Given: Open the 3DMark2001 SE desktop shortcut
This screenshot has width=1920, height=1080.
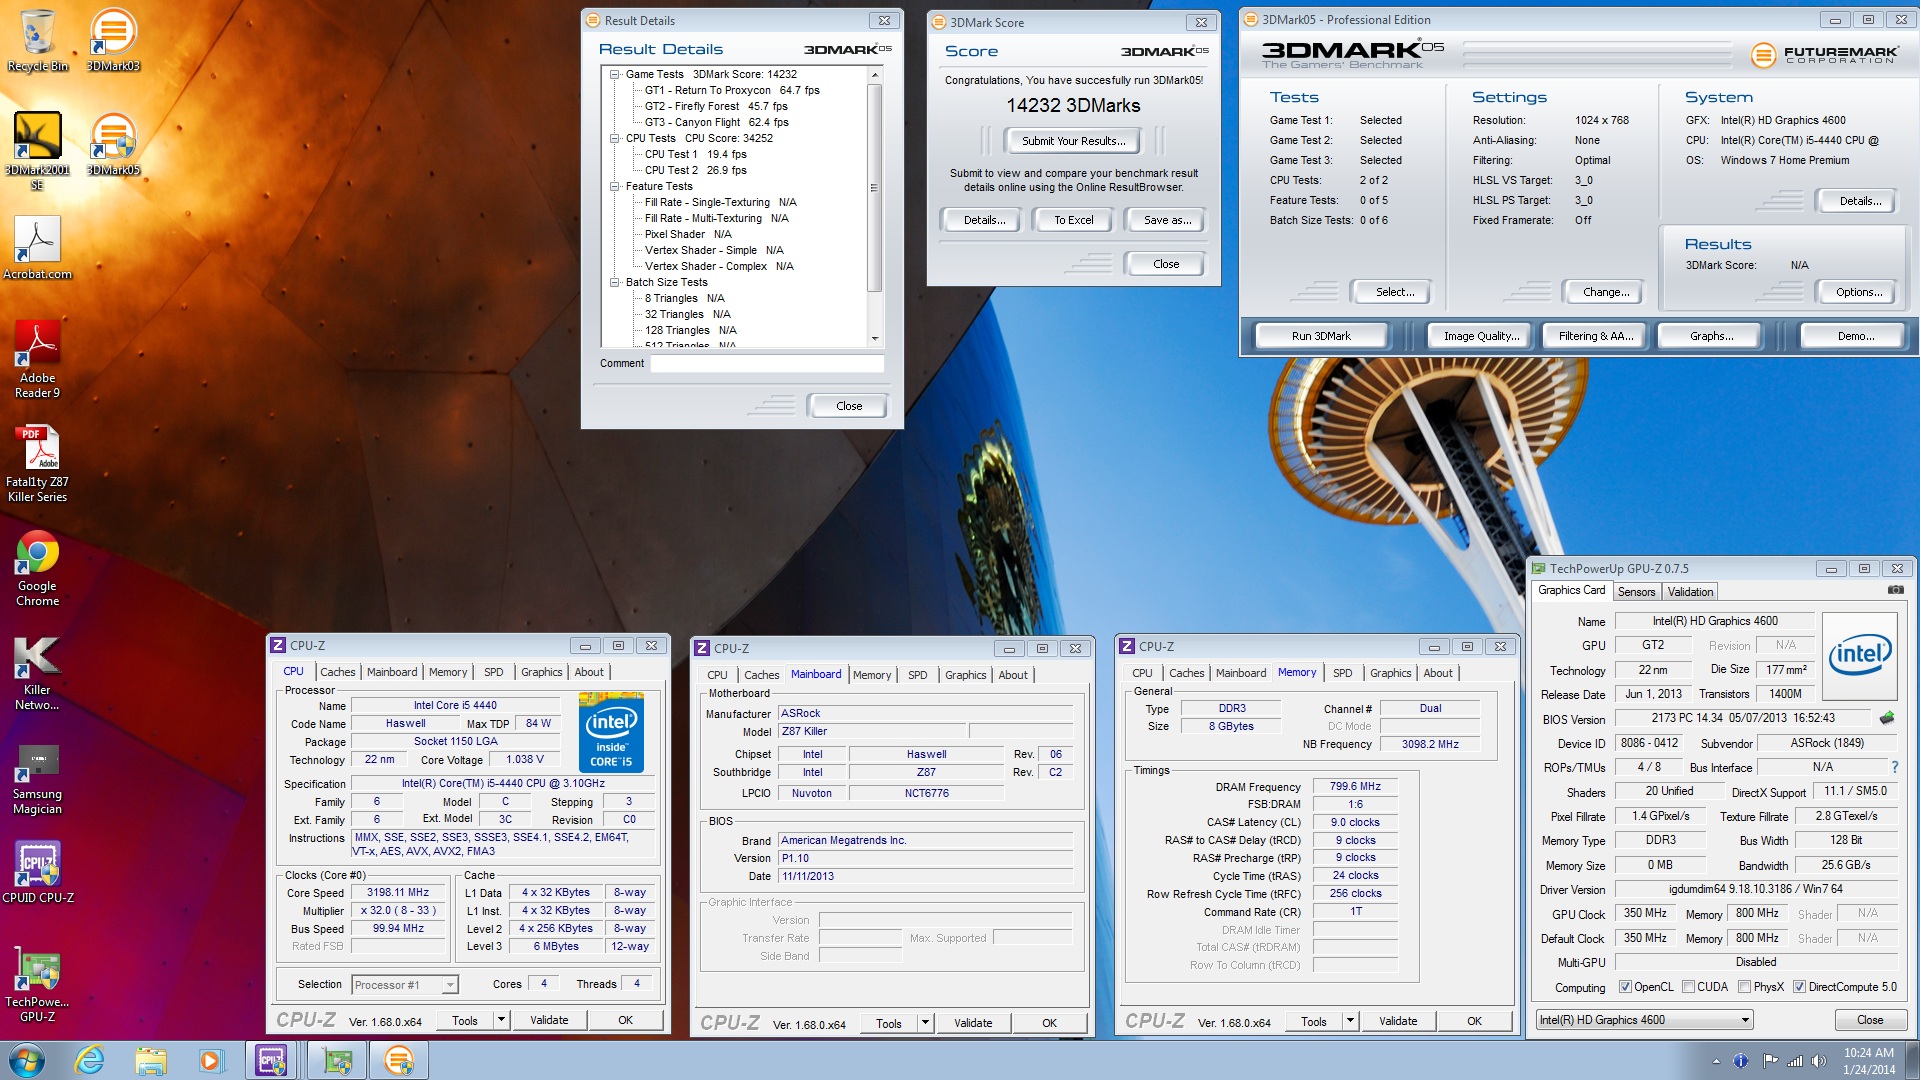Looking at the screenshot, I should (37, 150).
